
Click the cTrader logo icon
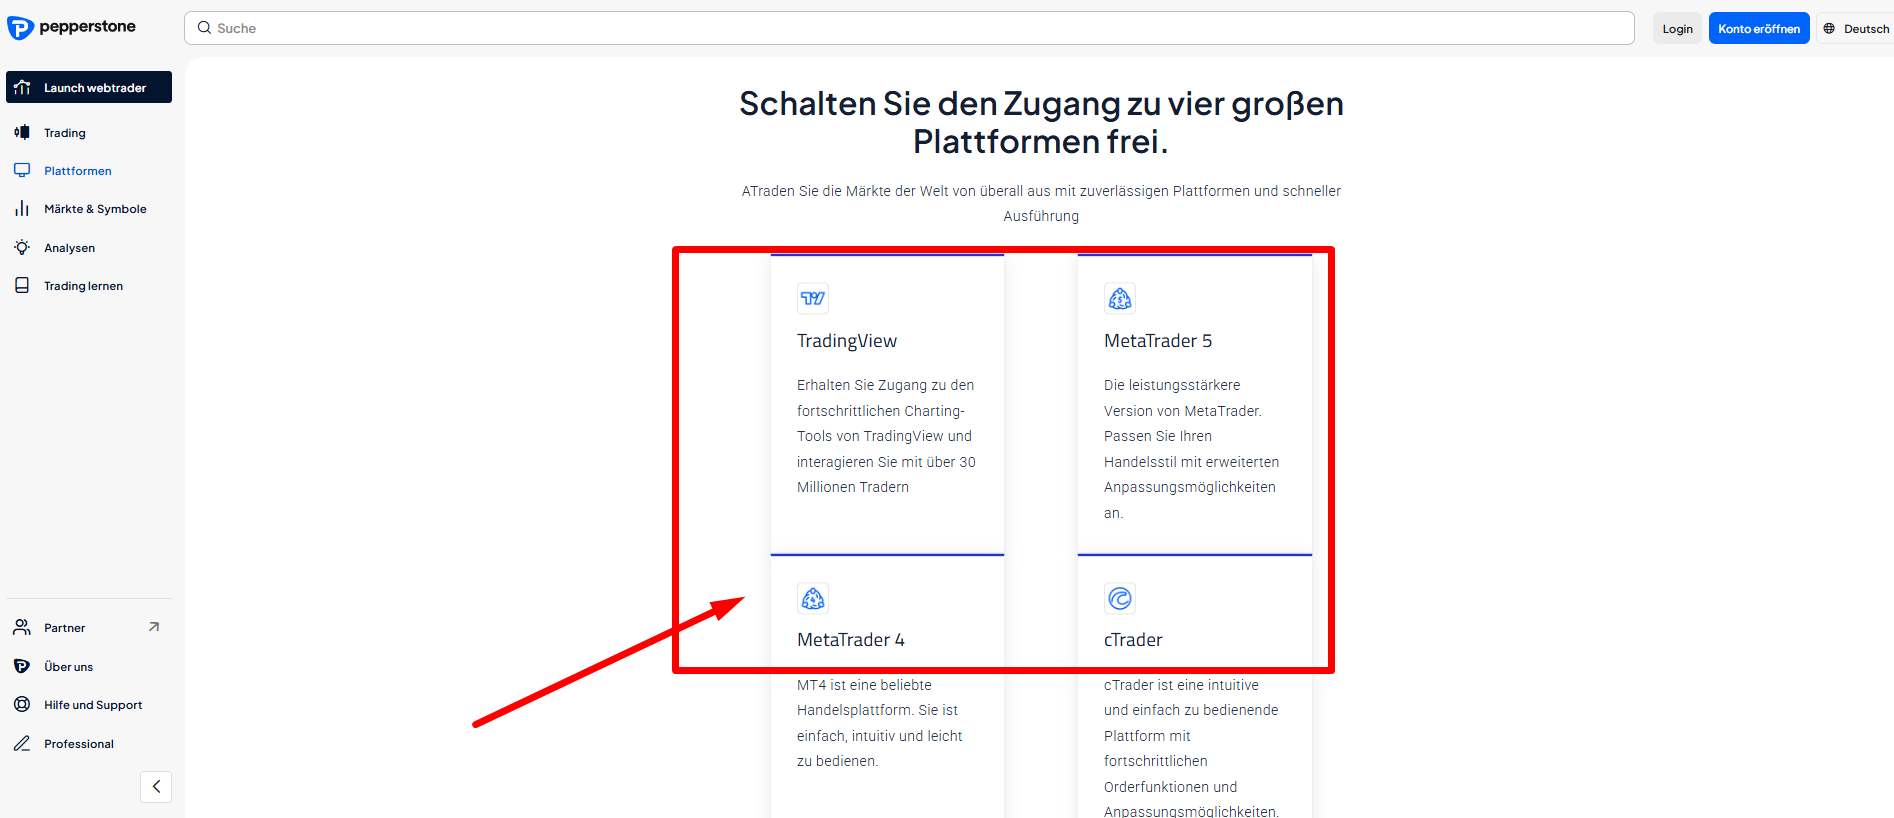tap(1120, 598)
